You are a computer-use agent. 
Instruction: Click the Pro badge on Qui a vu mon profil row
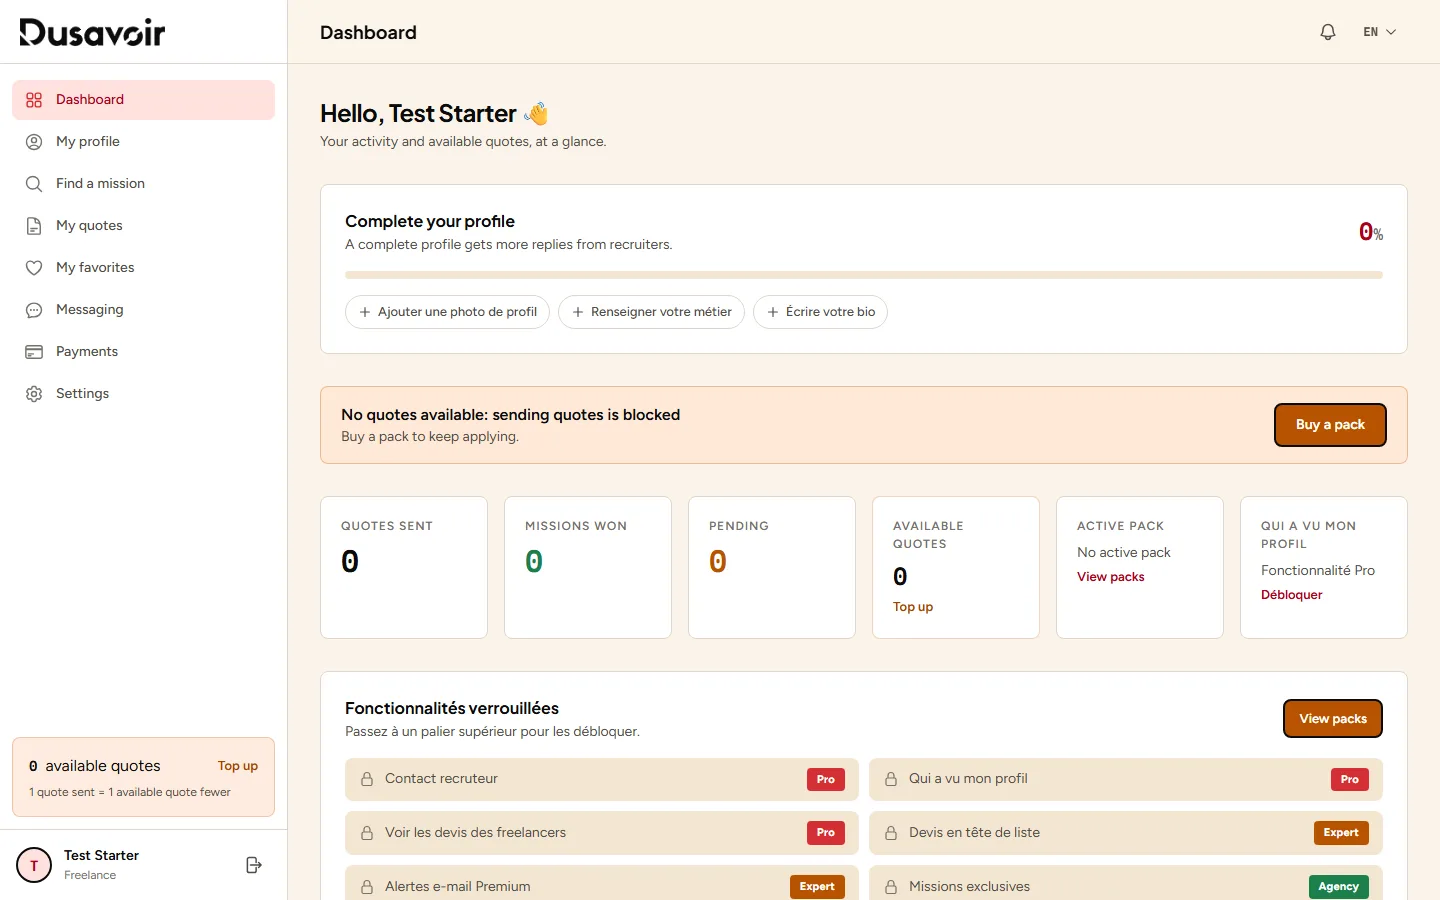pos(1350,780)
